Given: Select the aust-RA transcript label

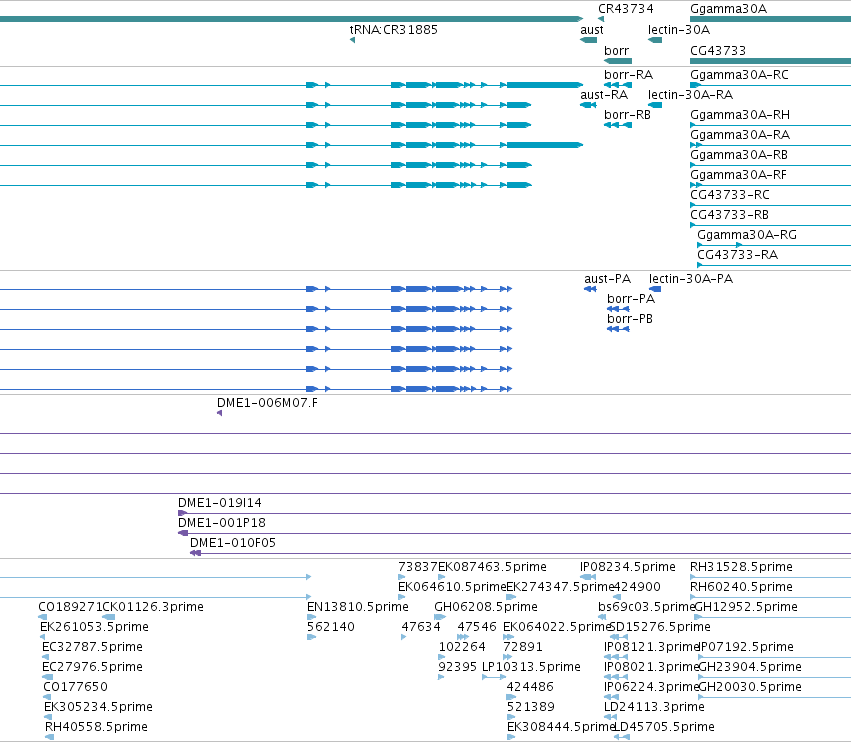Looking at the screenshot, I should [604, 95].
